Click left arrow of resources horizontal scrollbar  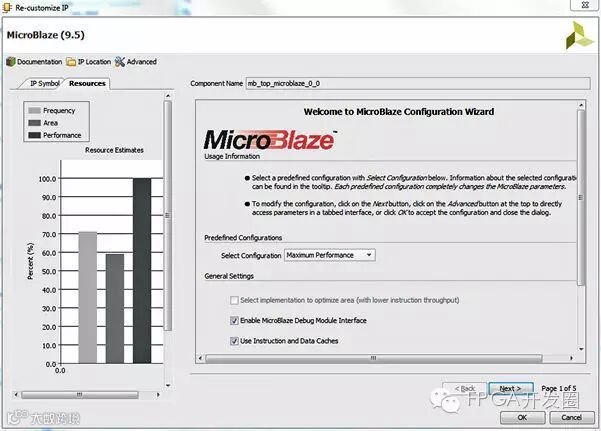pyautogui.click(x=16, y=395)
